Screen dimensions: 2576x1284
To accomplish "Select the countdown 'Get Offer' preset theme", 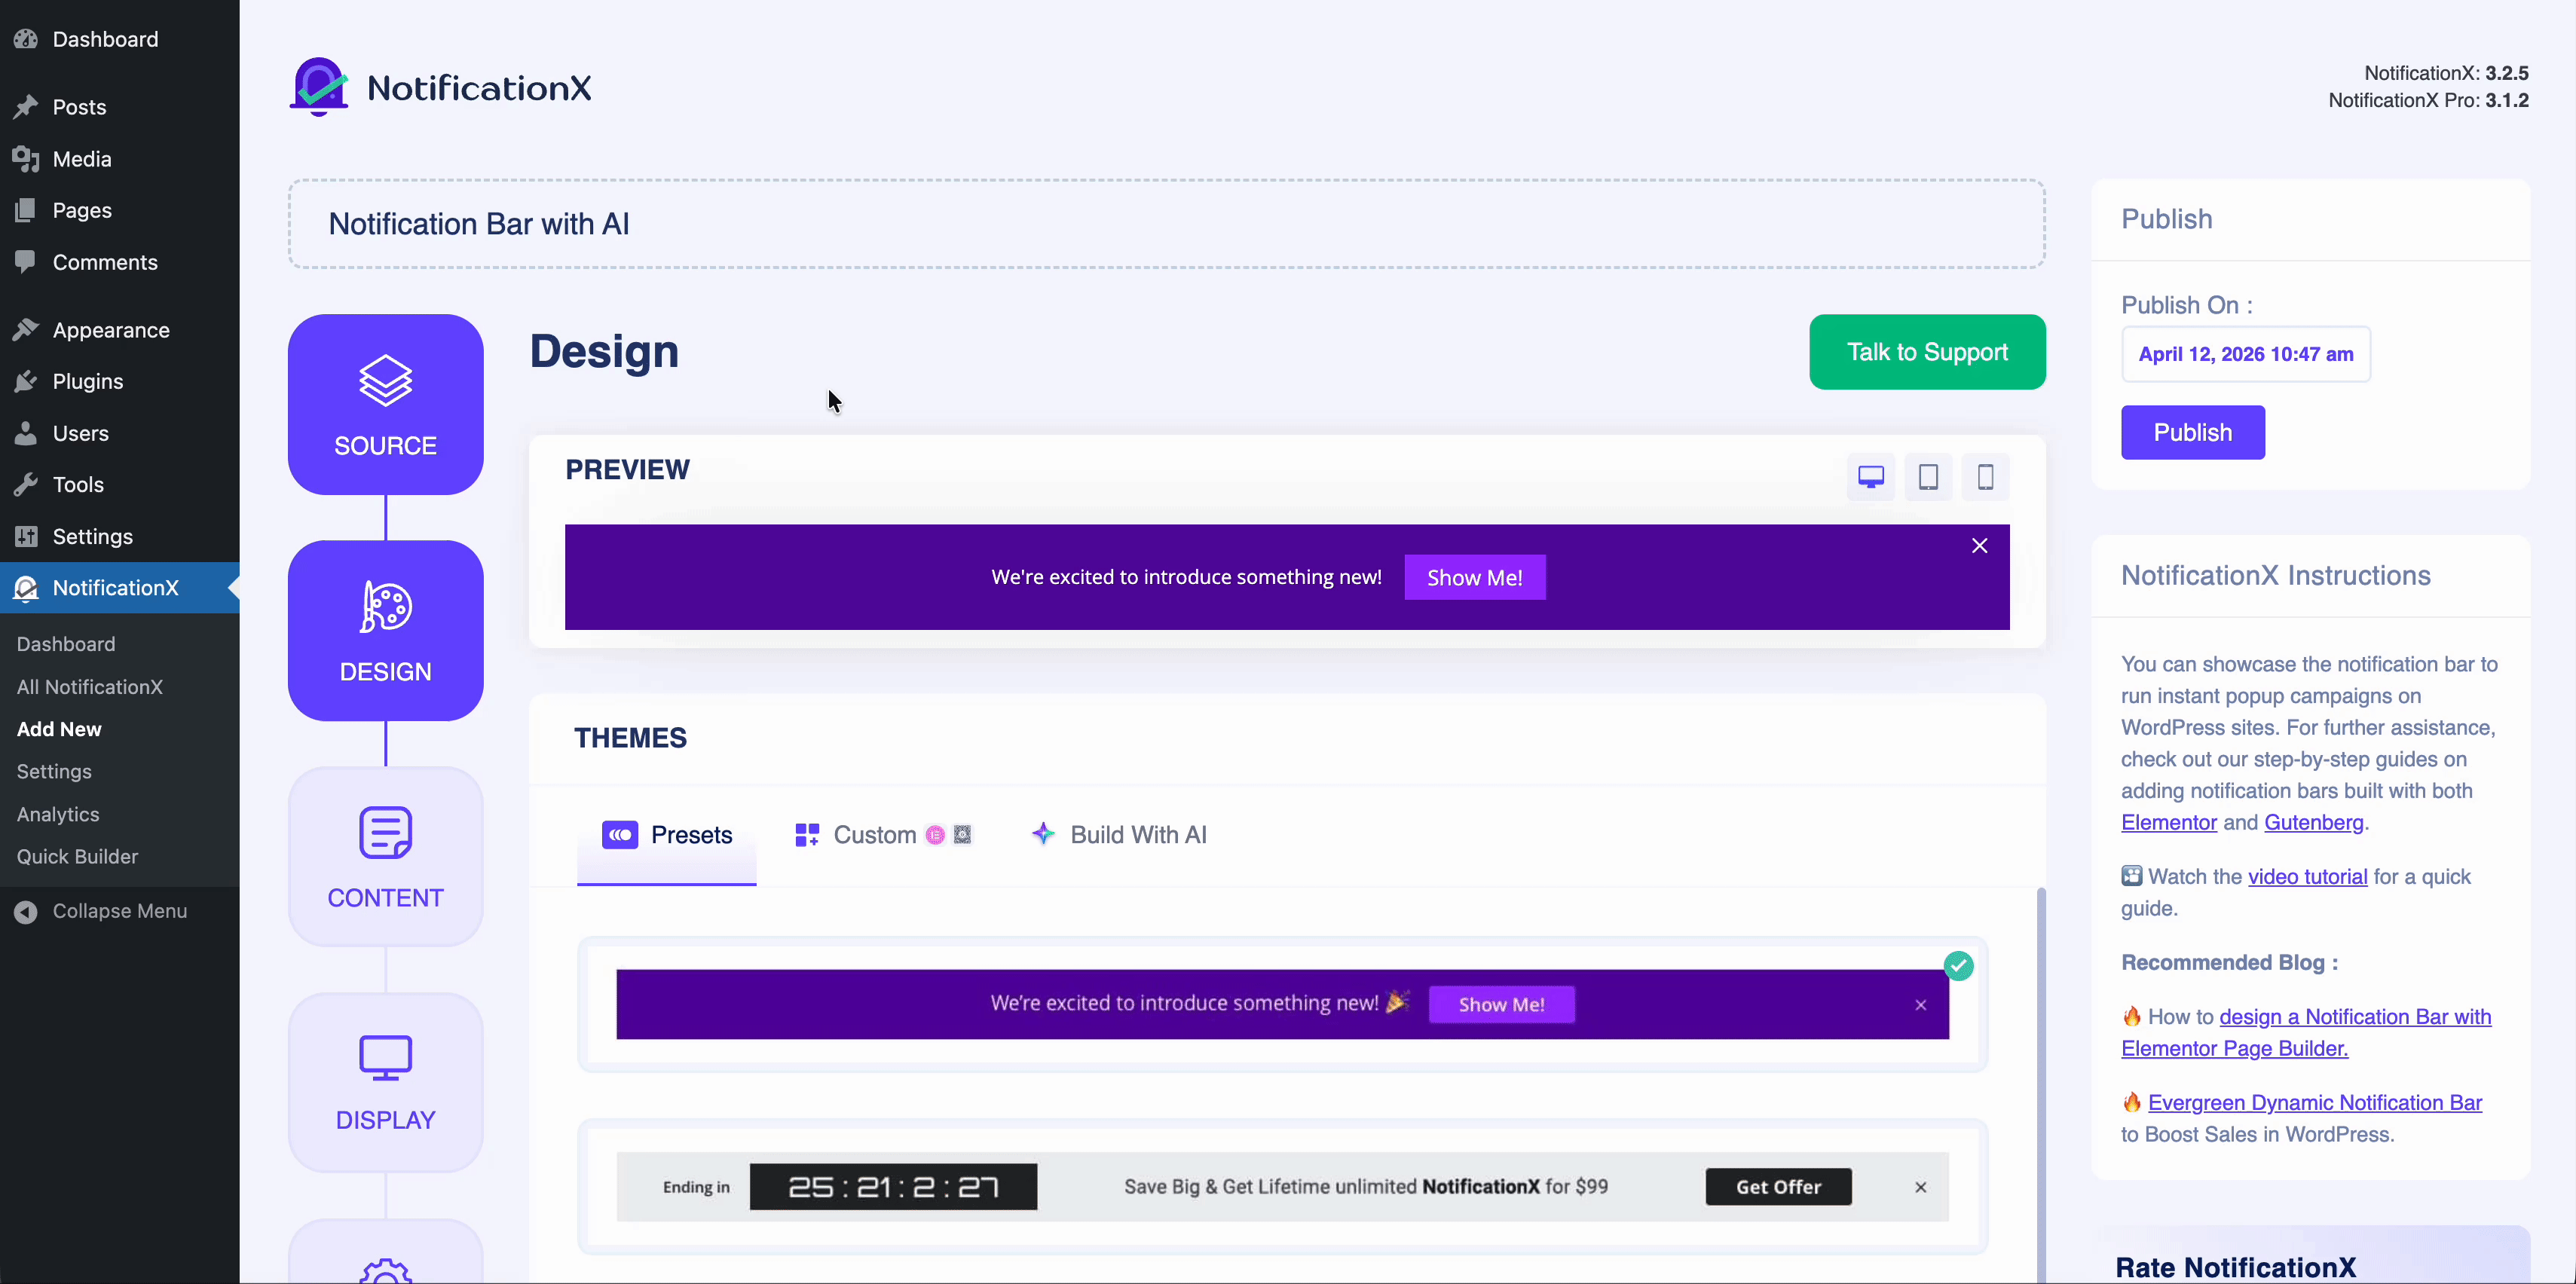I will 1281,1187.
